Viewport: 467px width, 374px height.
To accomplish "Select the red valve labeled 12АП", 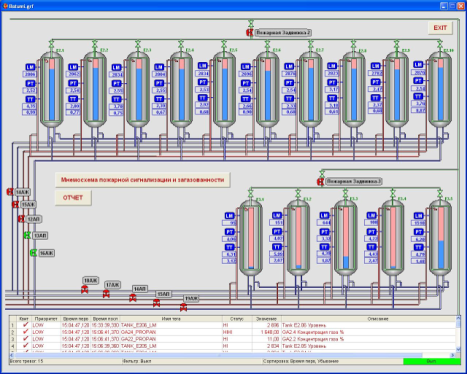I will [x=21, y=219].
